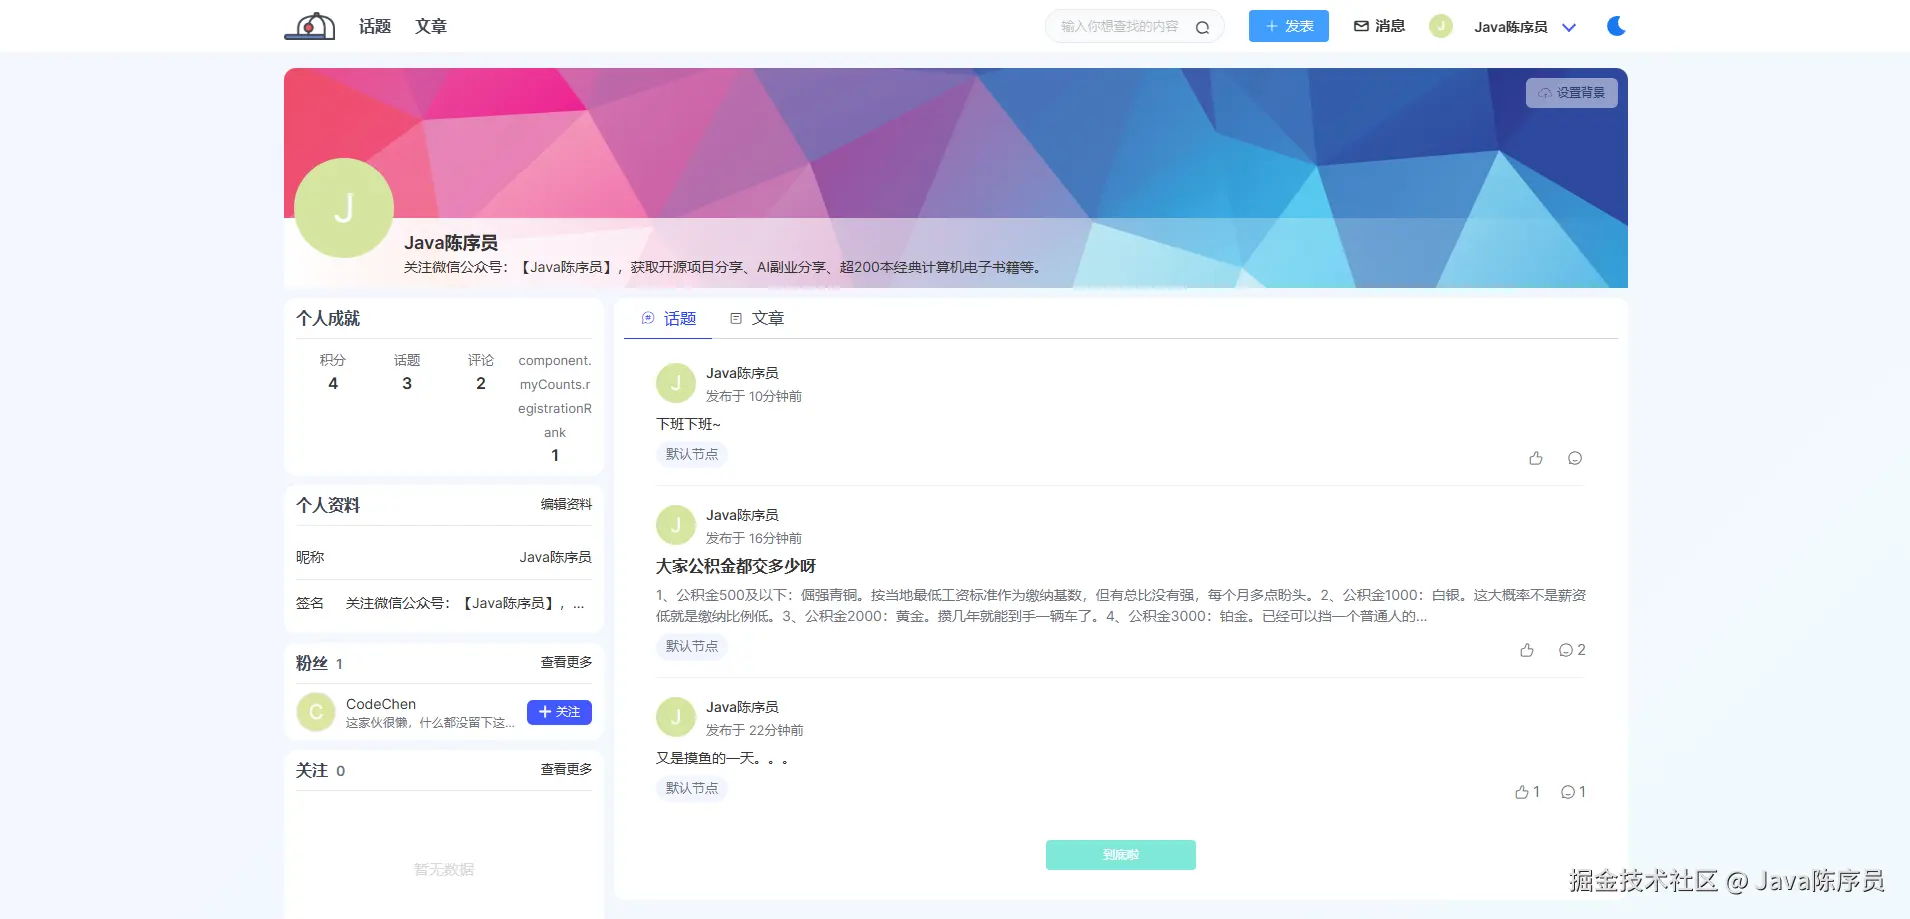Click 编辑资料 edit profile link
This screenshot has width=1910, height=919.
click(566, 504)
